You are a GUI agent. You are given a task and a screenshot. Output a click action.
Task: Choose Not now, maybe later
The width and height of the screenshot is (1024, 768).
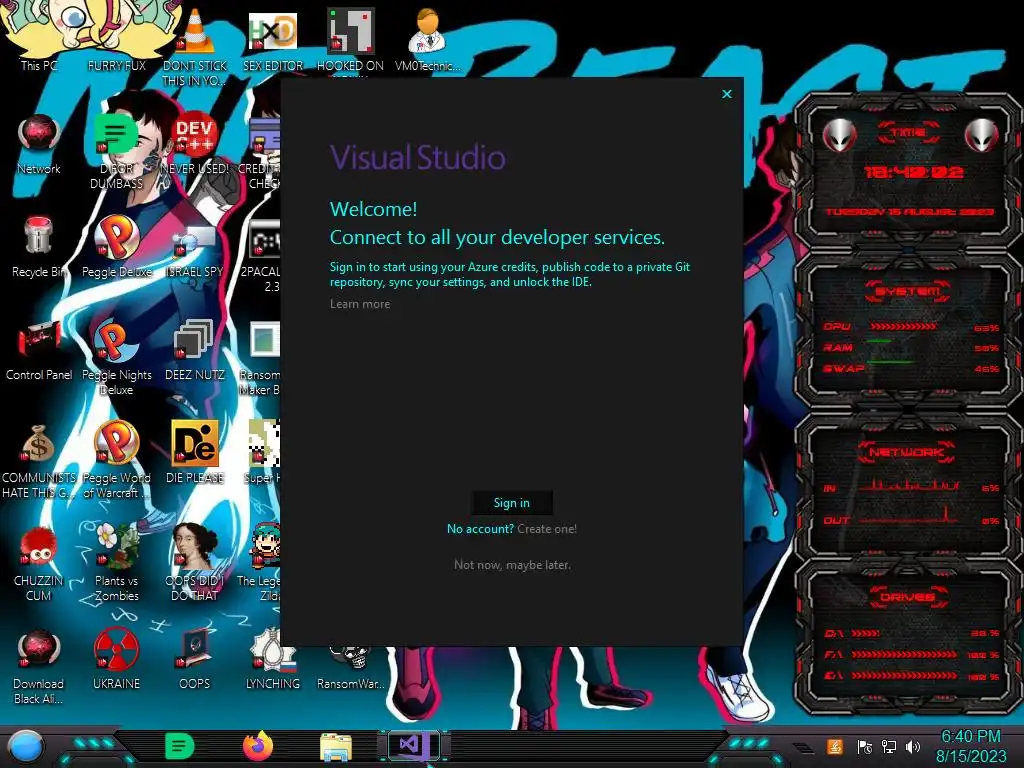[x=512, y=565]
